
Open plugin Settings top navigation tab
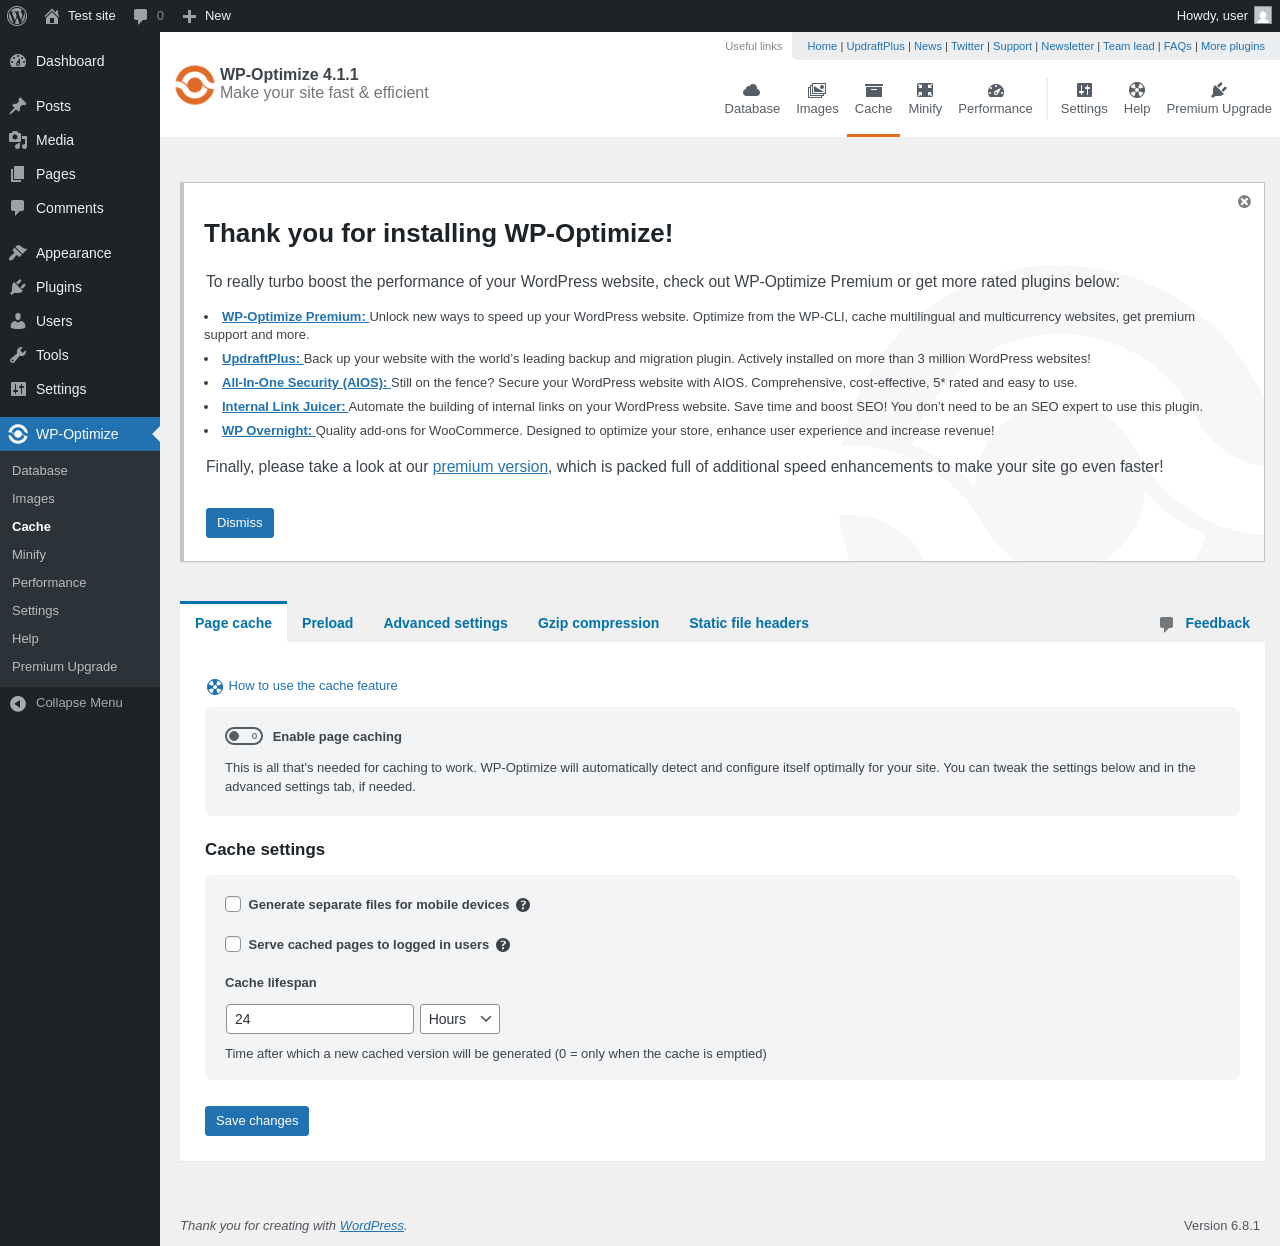coord(1084,99)
